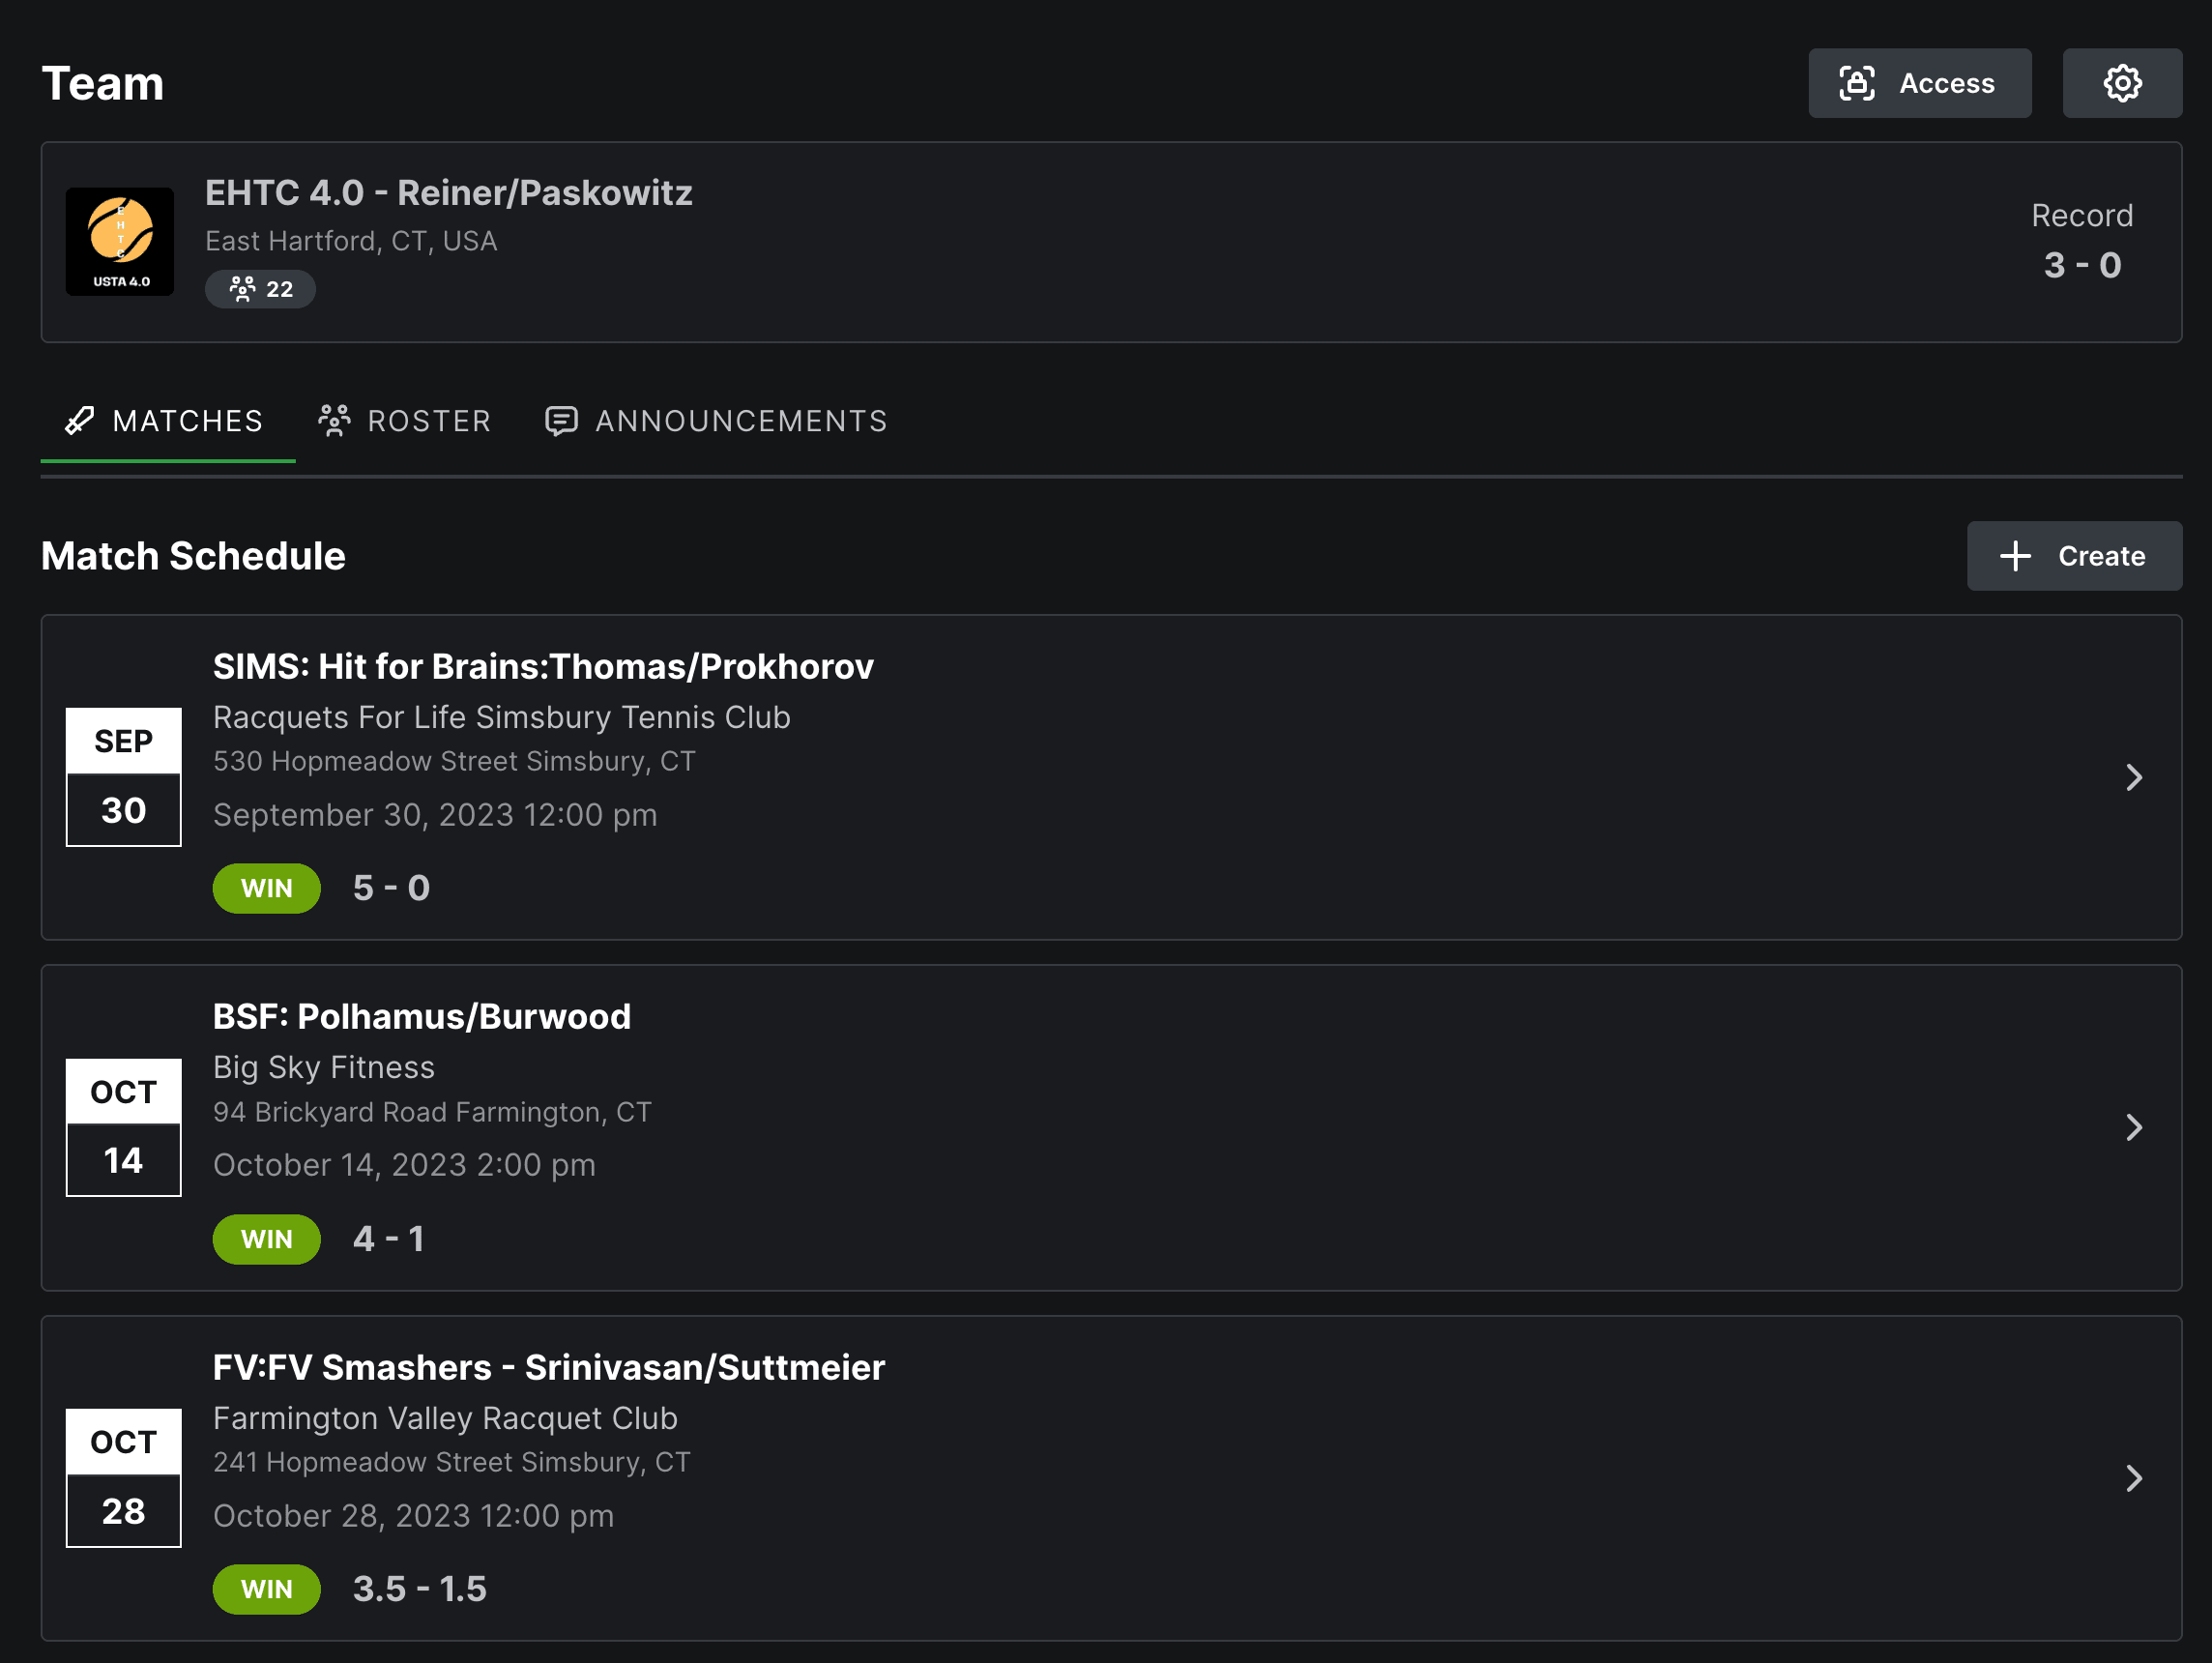Toggle the WIN badge on September 30 match

pyautogui.click(x=266, y=888)
